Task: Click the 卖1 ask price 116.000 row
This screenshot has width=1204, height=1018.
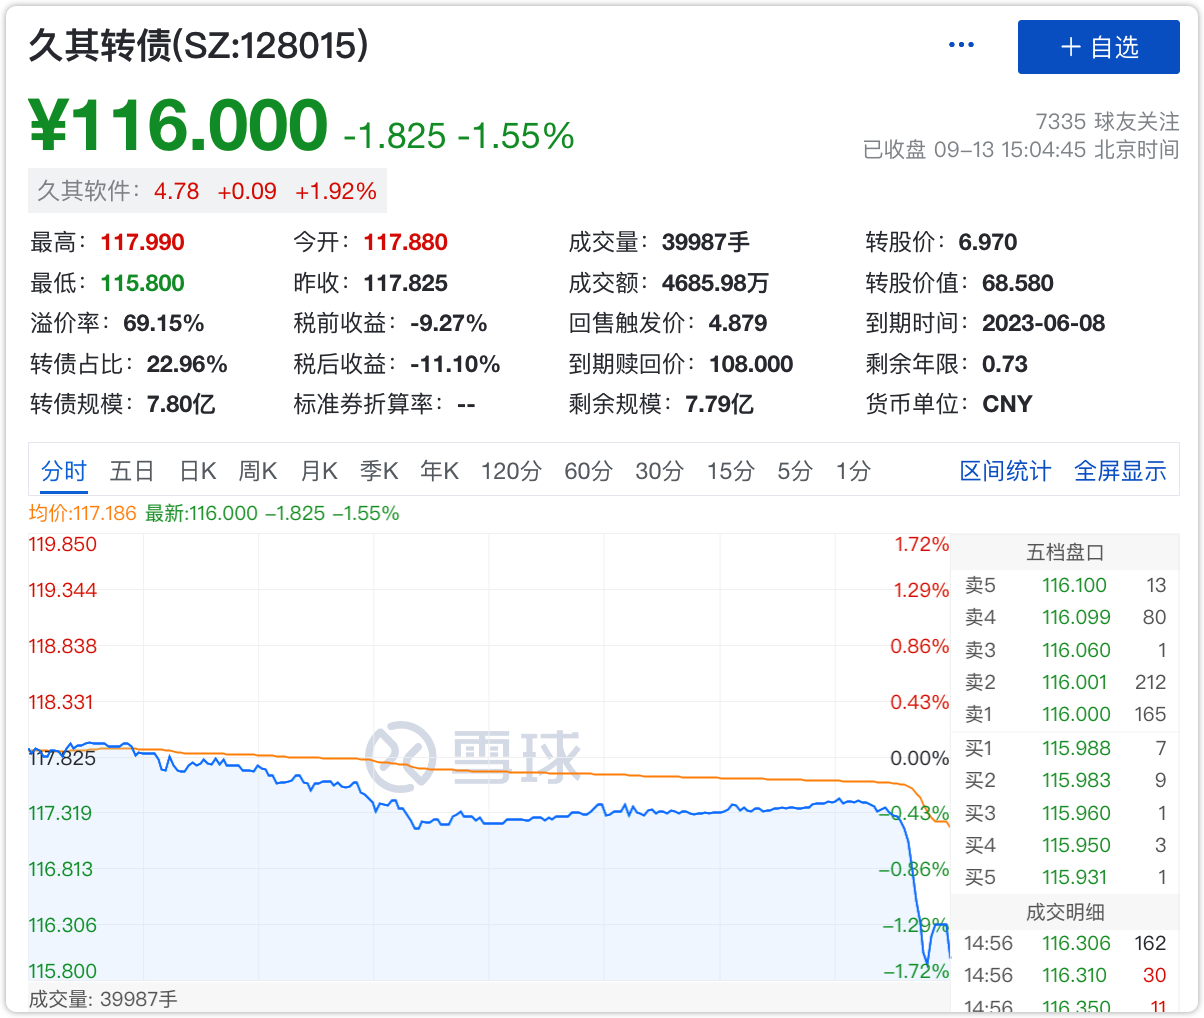Action: 1065,715
